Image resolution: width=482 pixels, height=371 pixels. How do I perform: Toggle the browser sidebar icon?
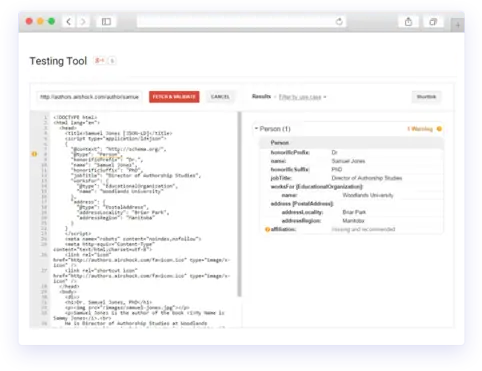(x=106, y=22)
